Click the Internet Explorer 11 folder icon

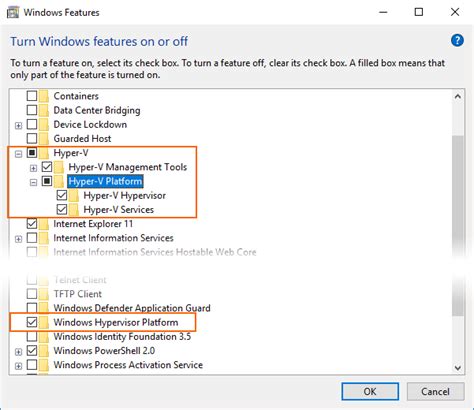44,224
